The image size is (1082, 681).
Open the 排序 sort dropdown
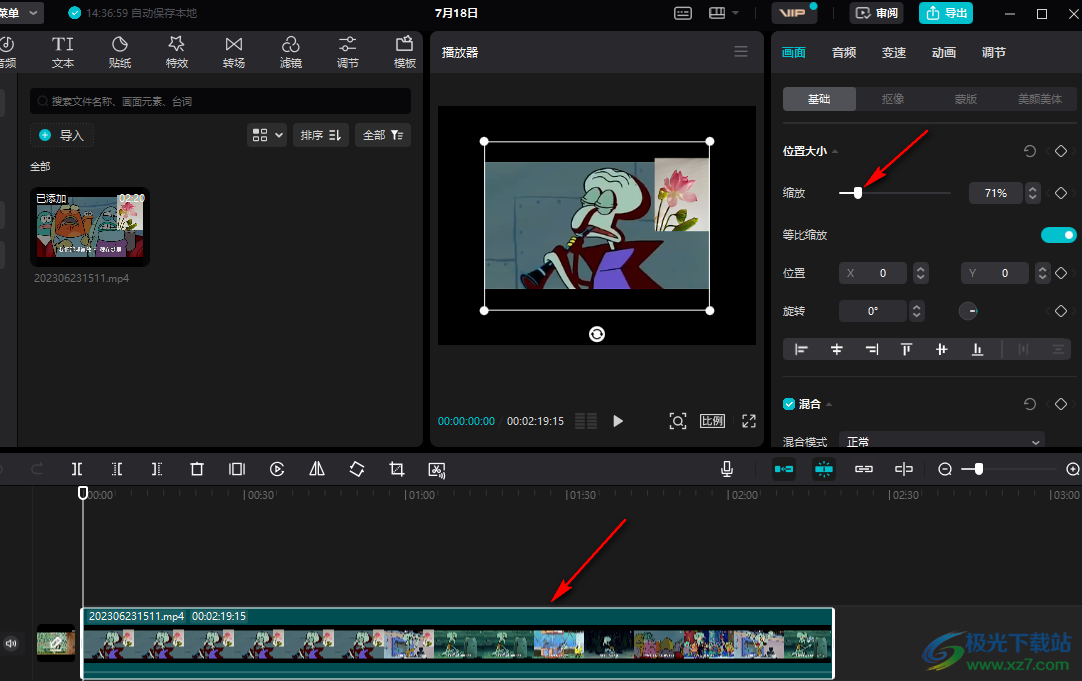pos(321,135)
